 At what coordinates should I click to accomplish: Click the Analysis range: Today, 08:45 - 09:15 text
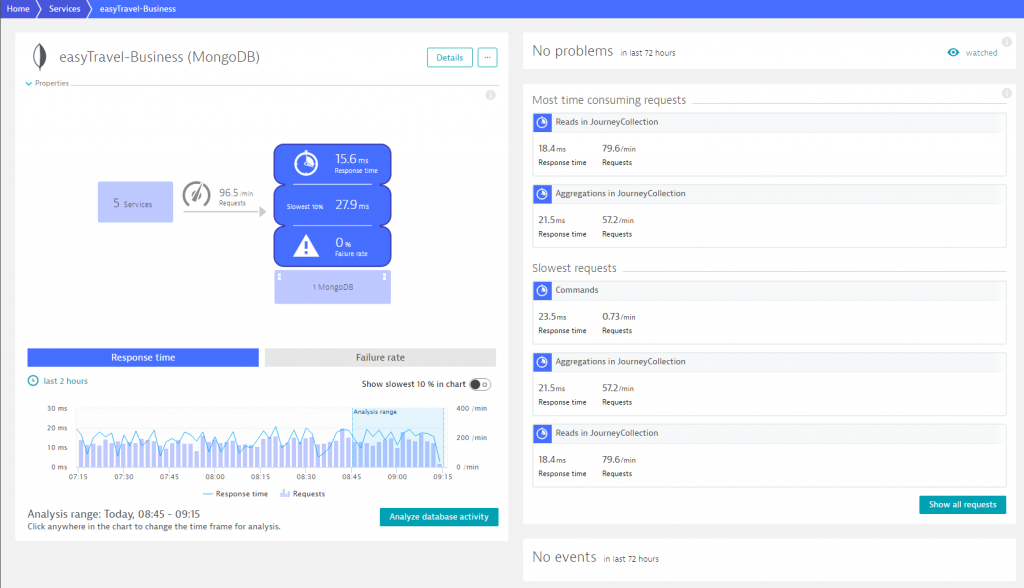pyautogui.click(x=114, y=514)
